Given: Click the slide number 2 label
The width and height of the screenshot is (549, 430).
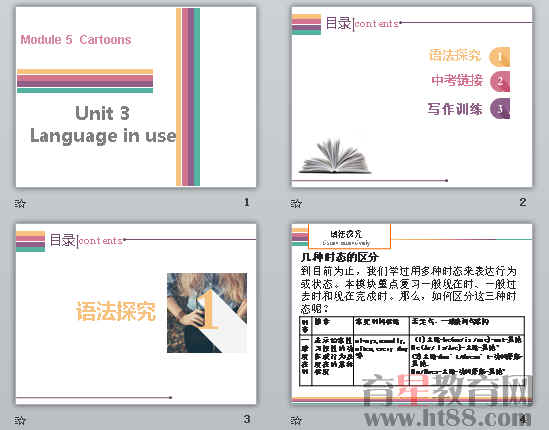Looking at the screenshot, I should (523, 202).
